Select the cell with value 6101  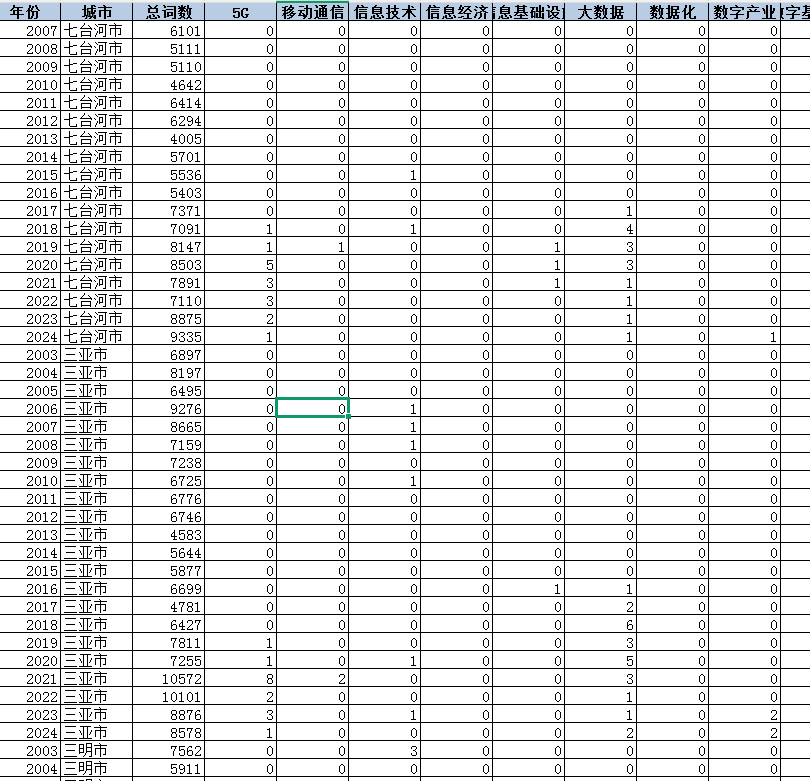click(169, 31)
